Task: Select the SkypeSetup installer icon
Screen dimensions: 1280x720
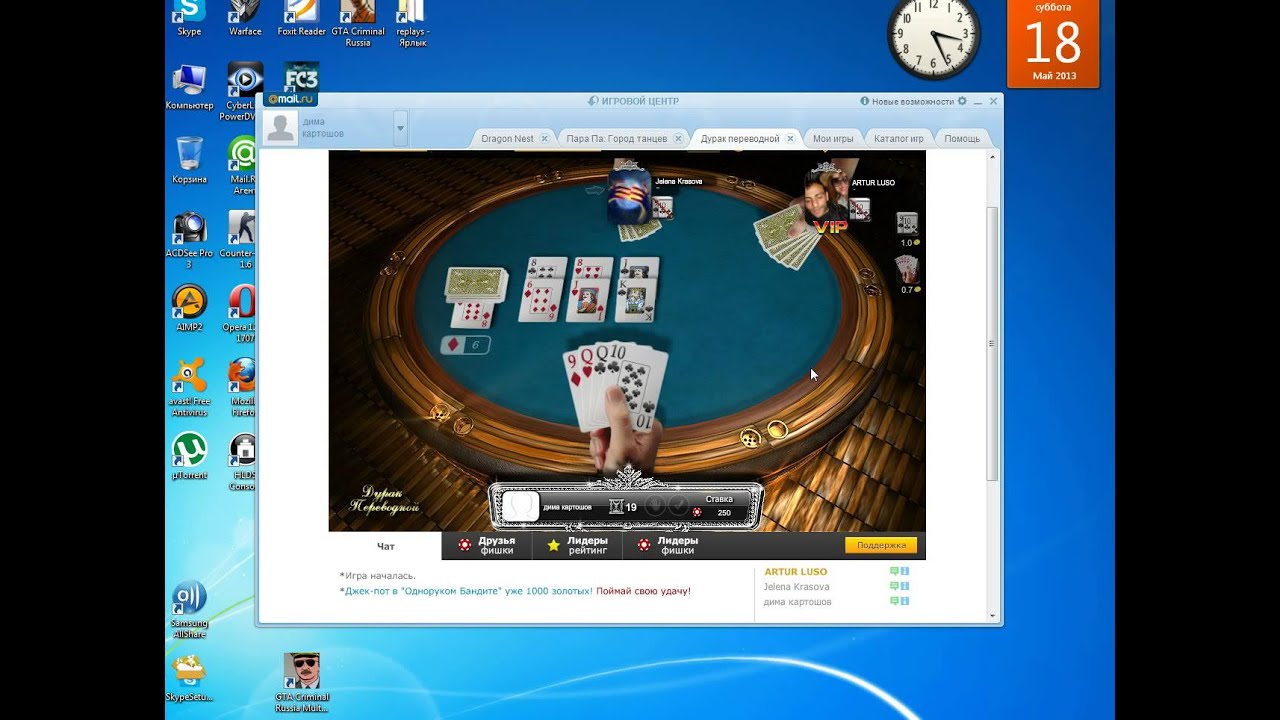Action: click(189, 678)
